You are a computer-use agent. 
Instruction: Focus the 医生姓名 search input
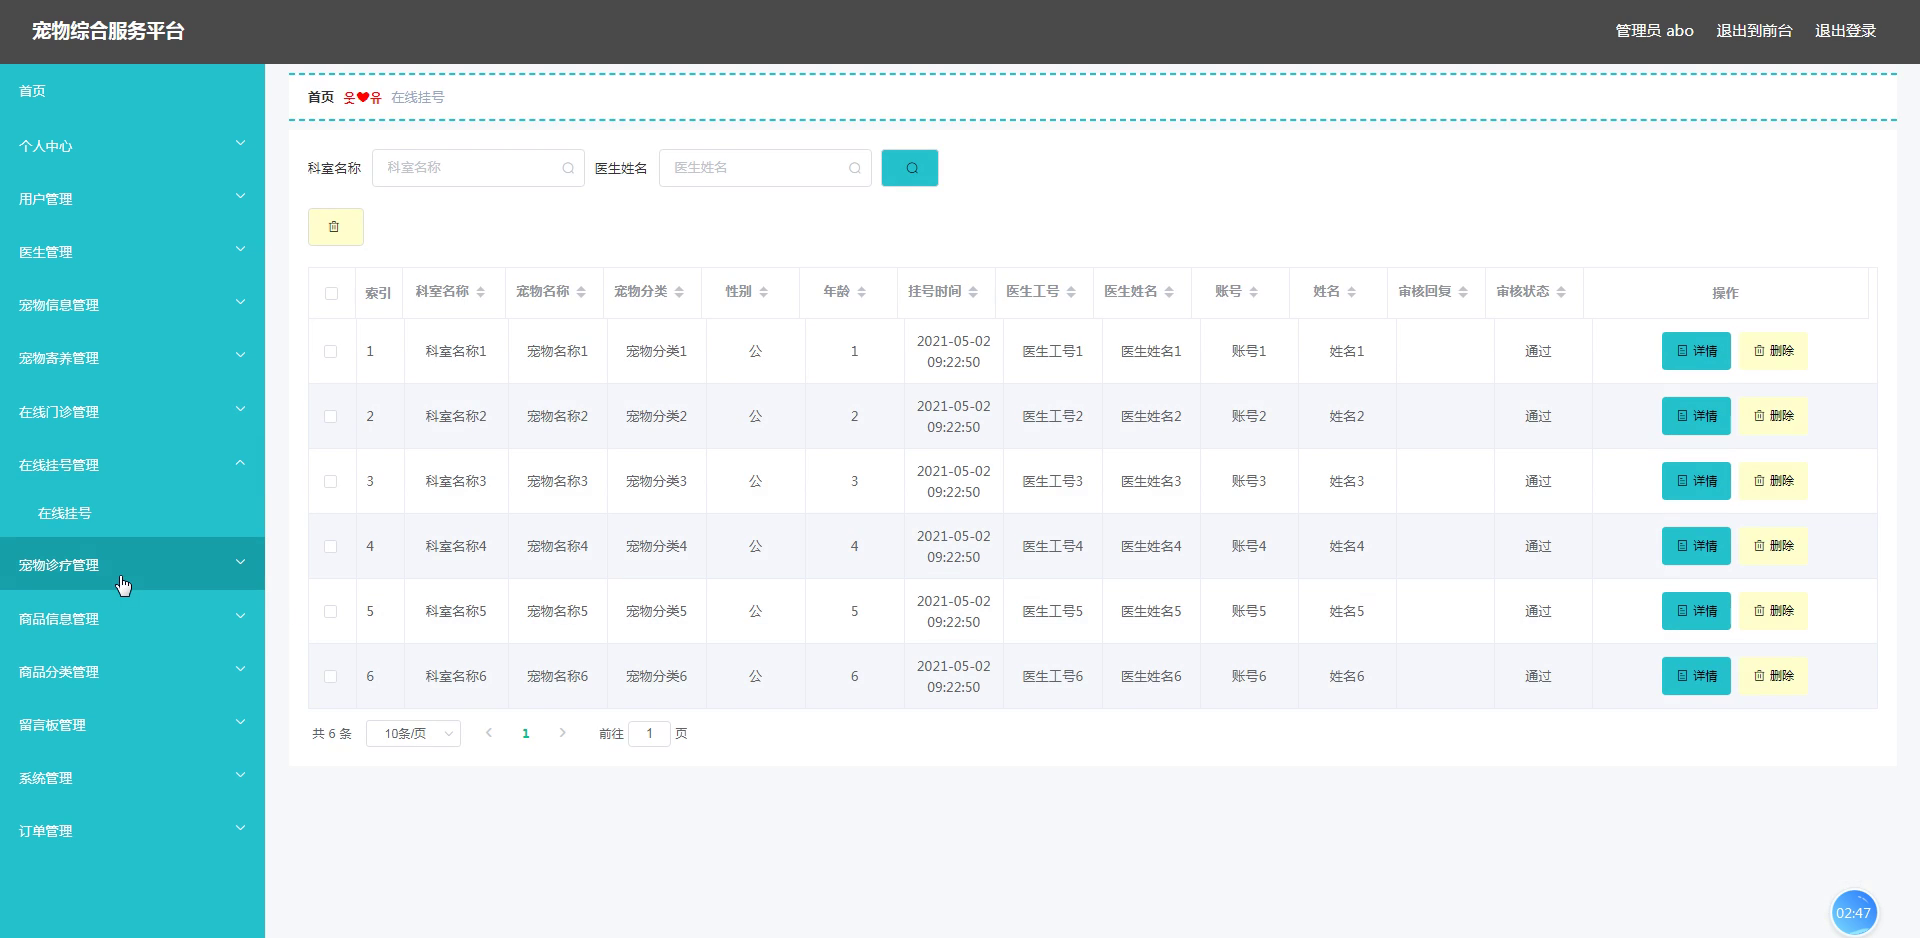click(x=765, y=168)
